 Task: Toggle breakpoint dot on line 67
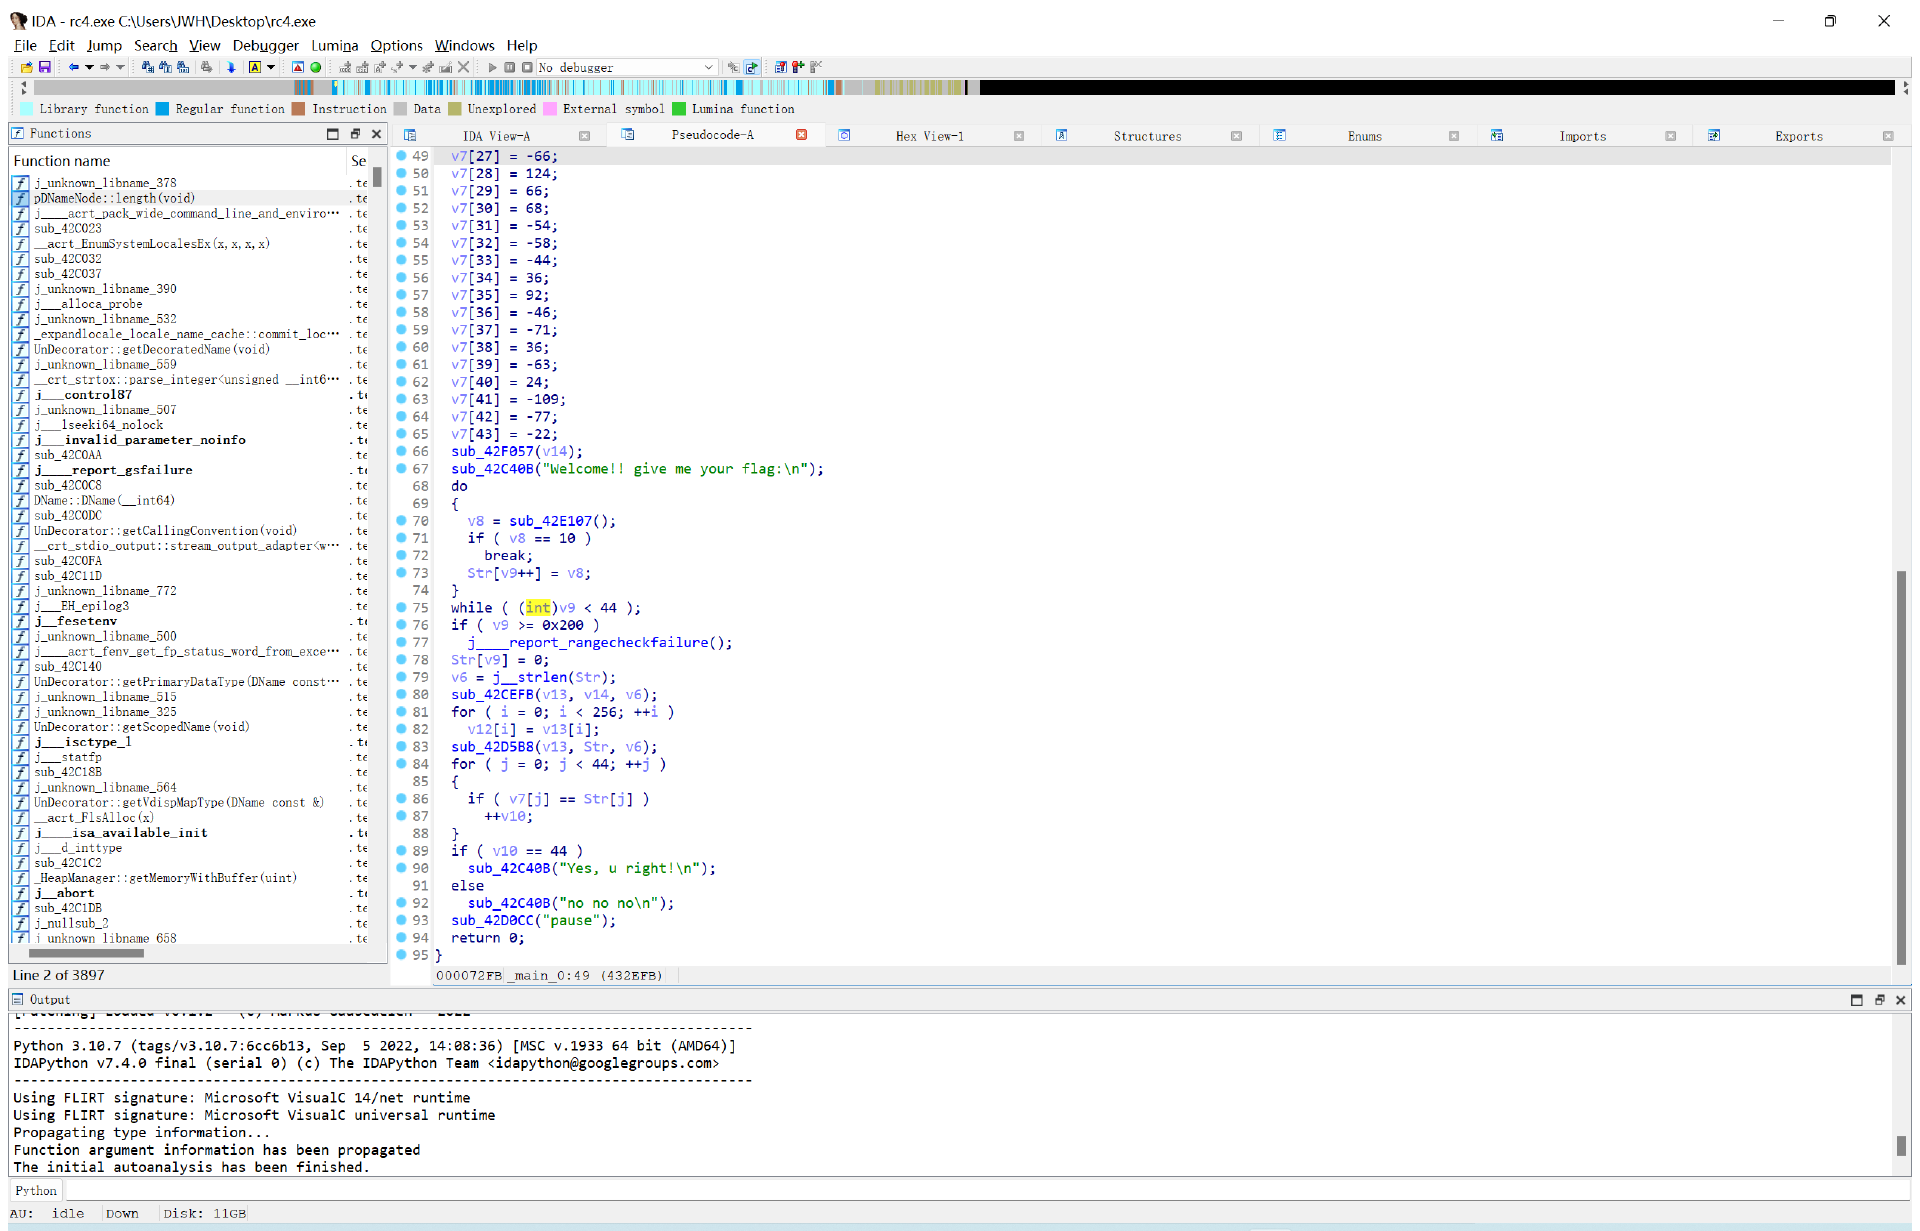click(401, 468)
